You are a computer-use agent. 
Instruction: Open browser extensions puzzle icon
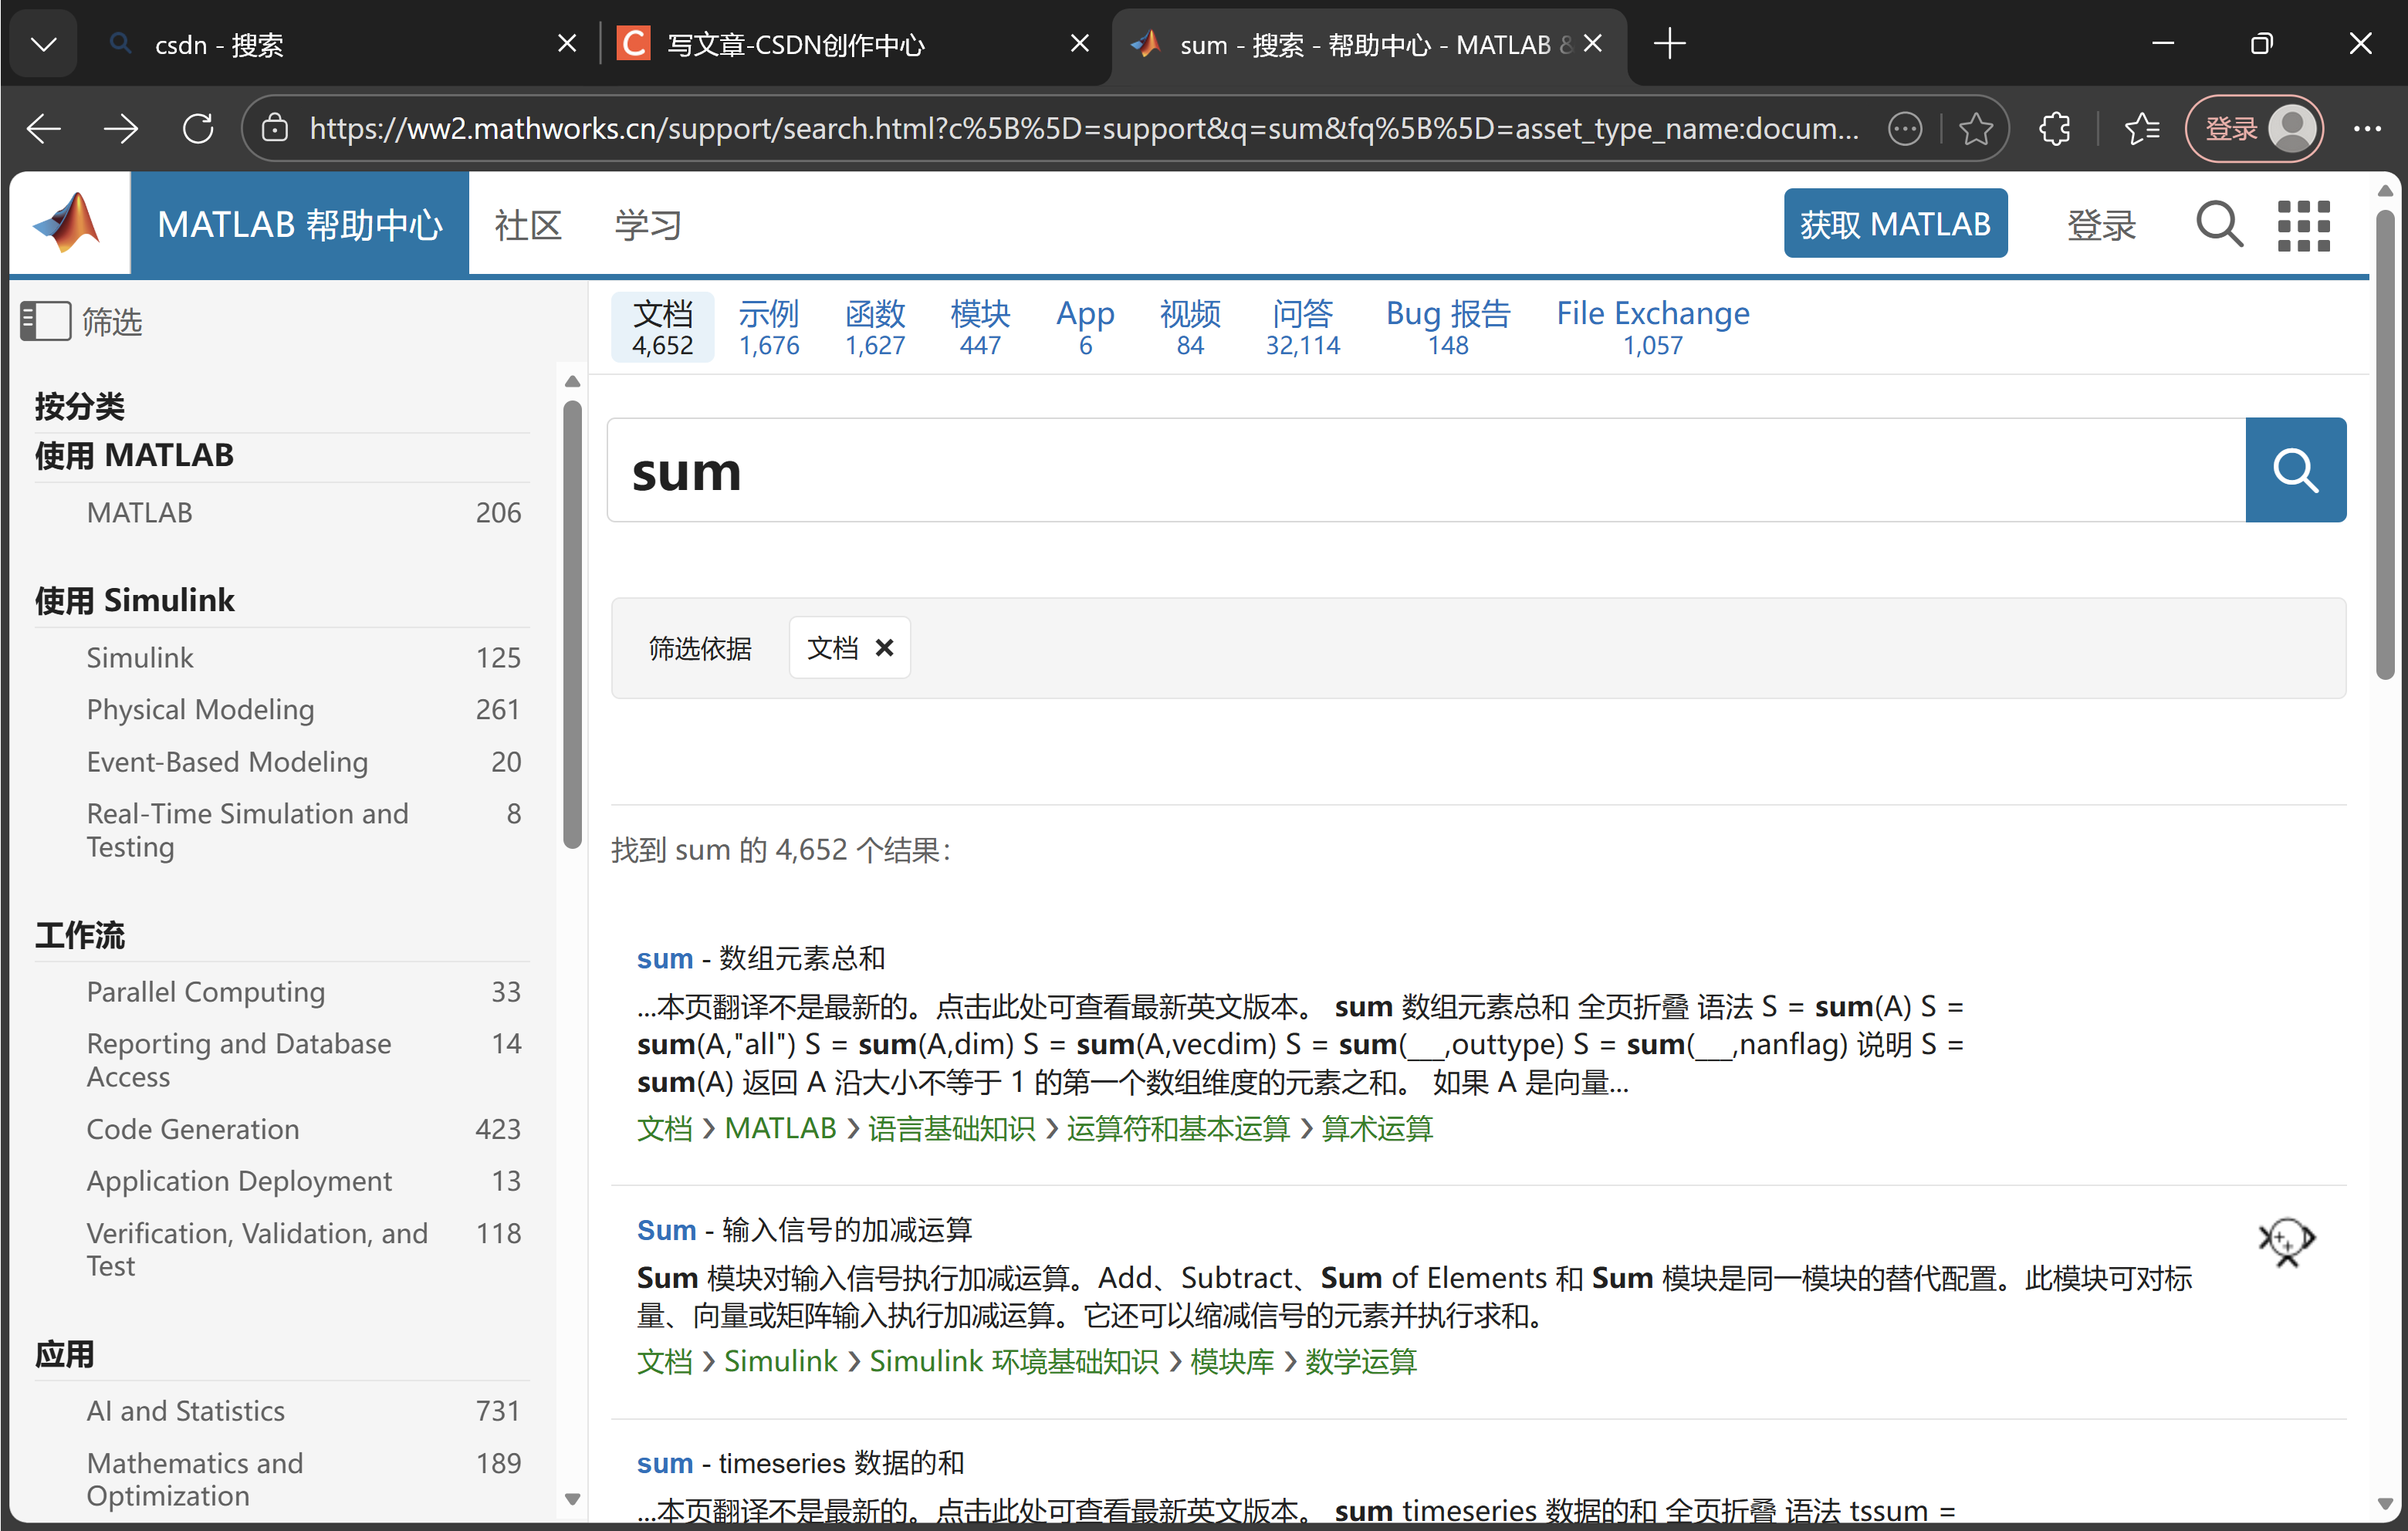tap(2054, 129)
